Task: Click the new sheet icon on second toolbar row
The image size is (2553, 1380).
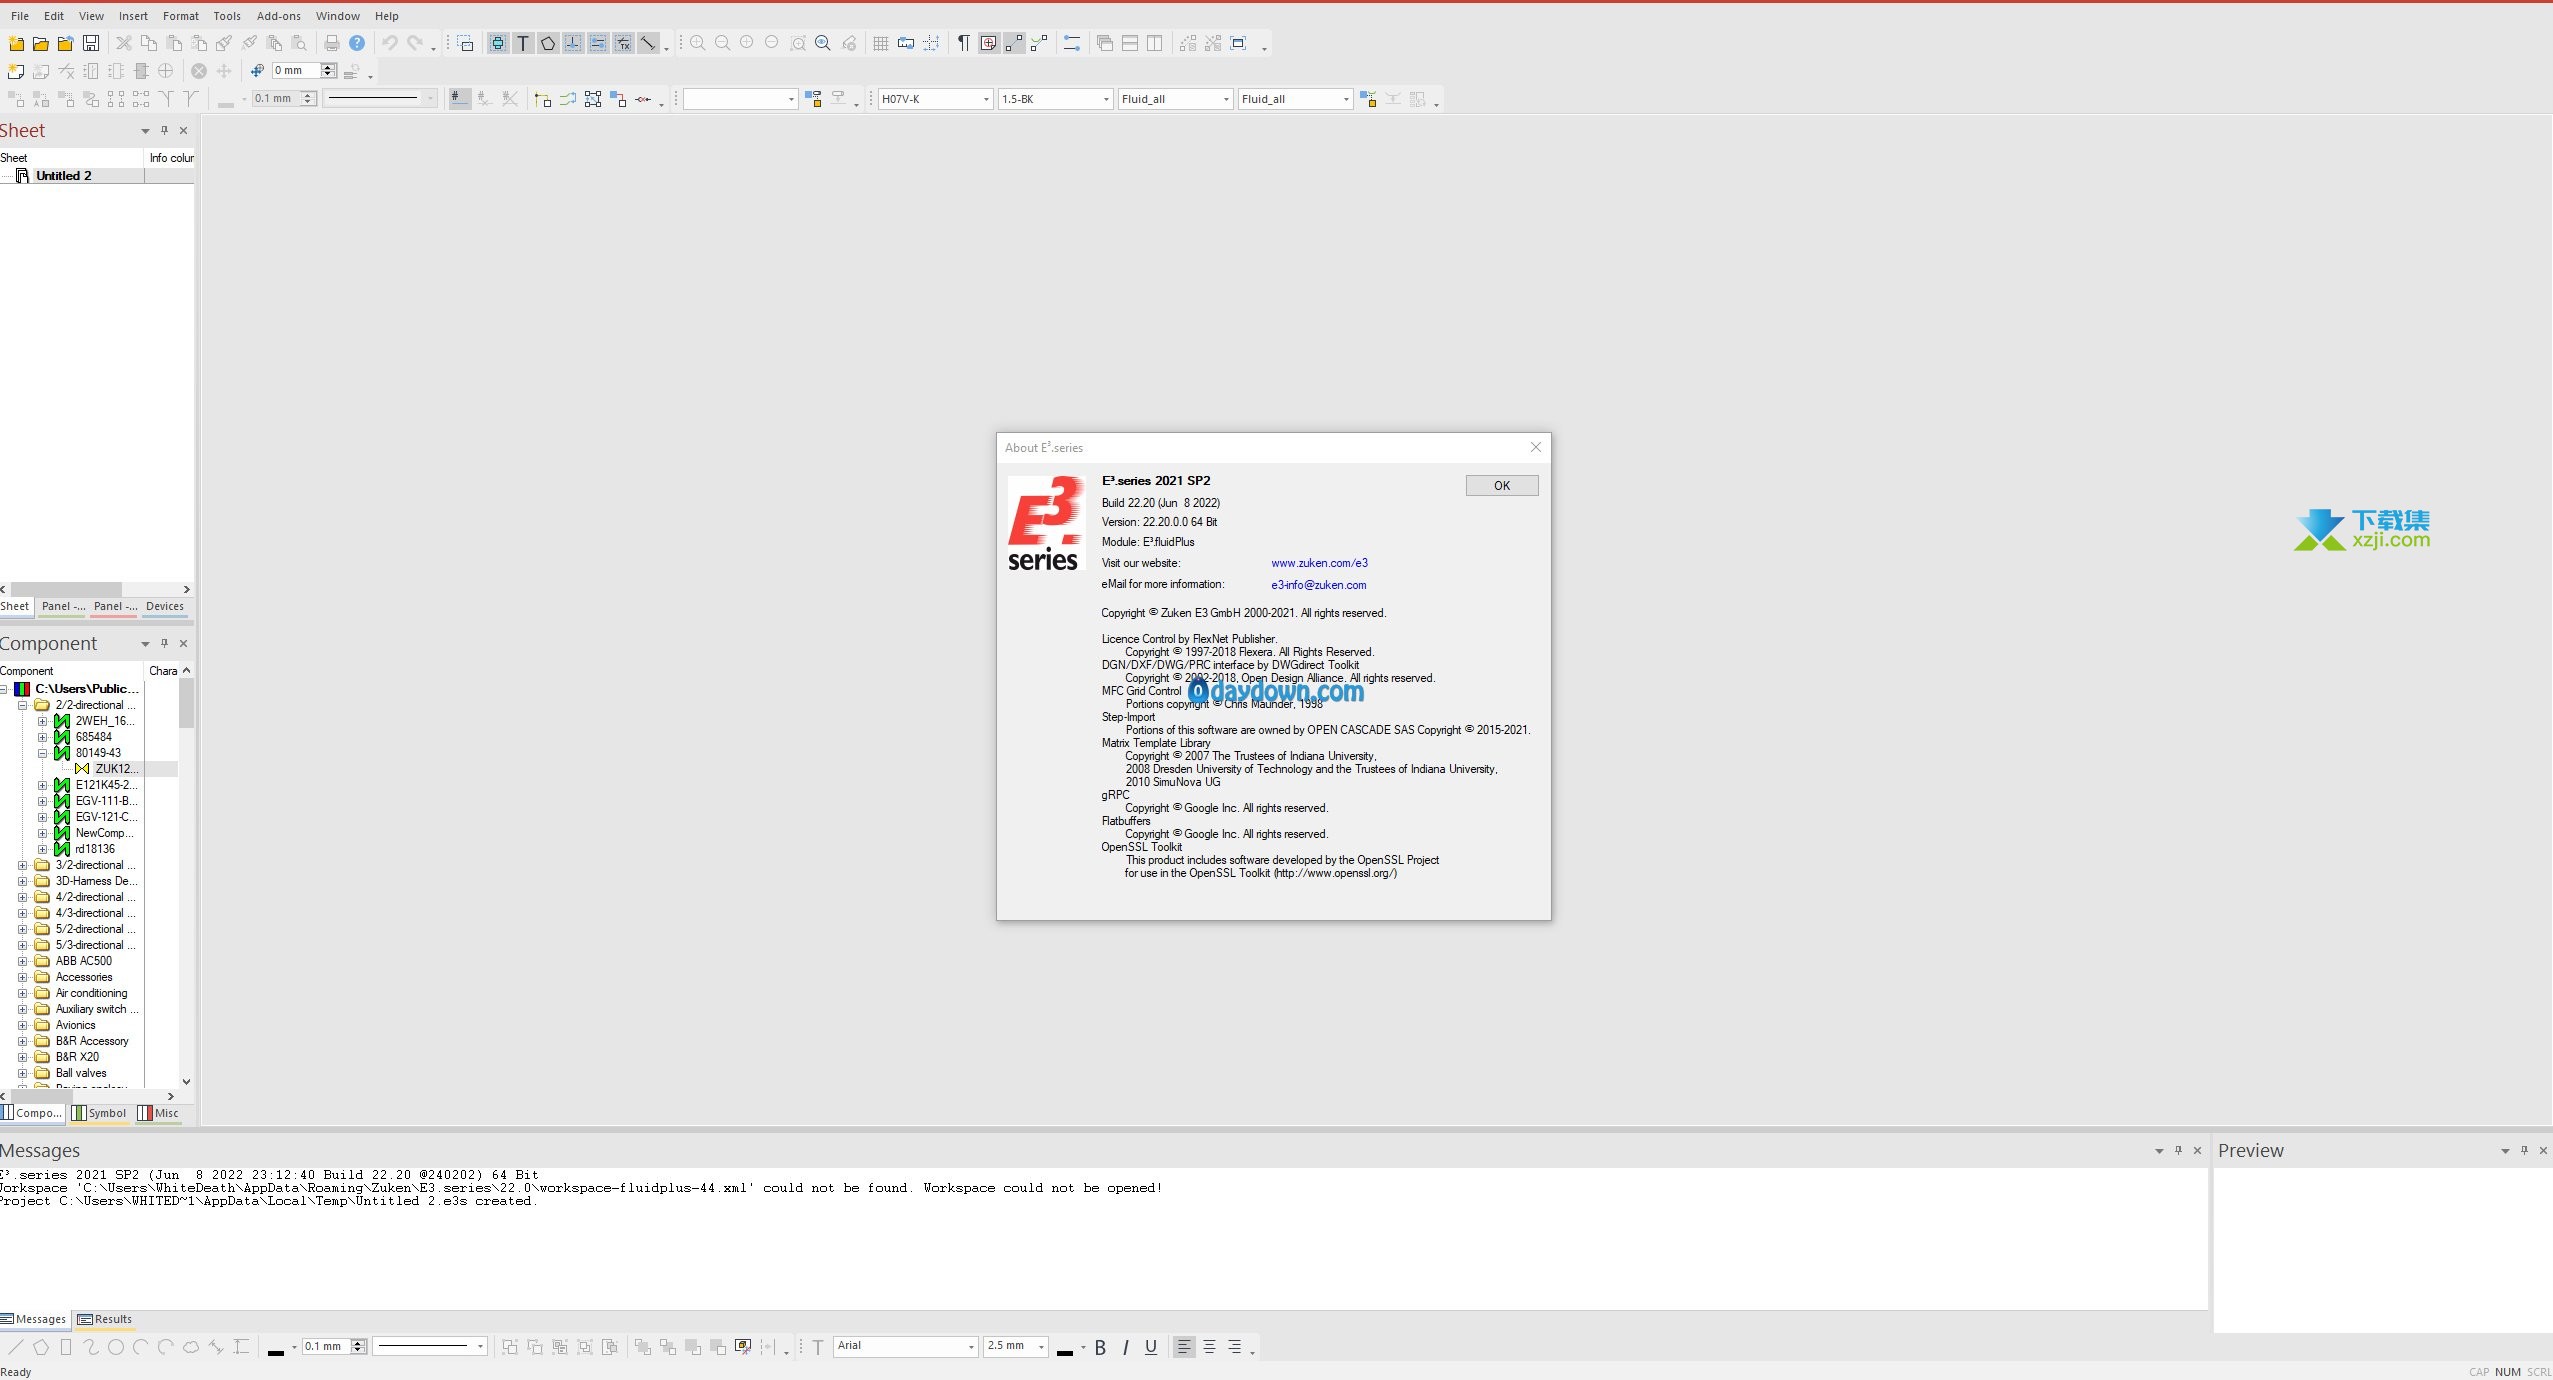Action: point(16,71)
